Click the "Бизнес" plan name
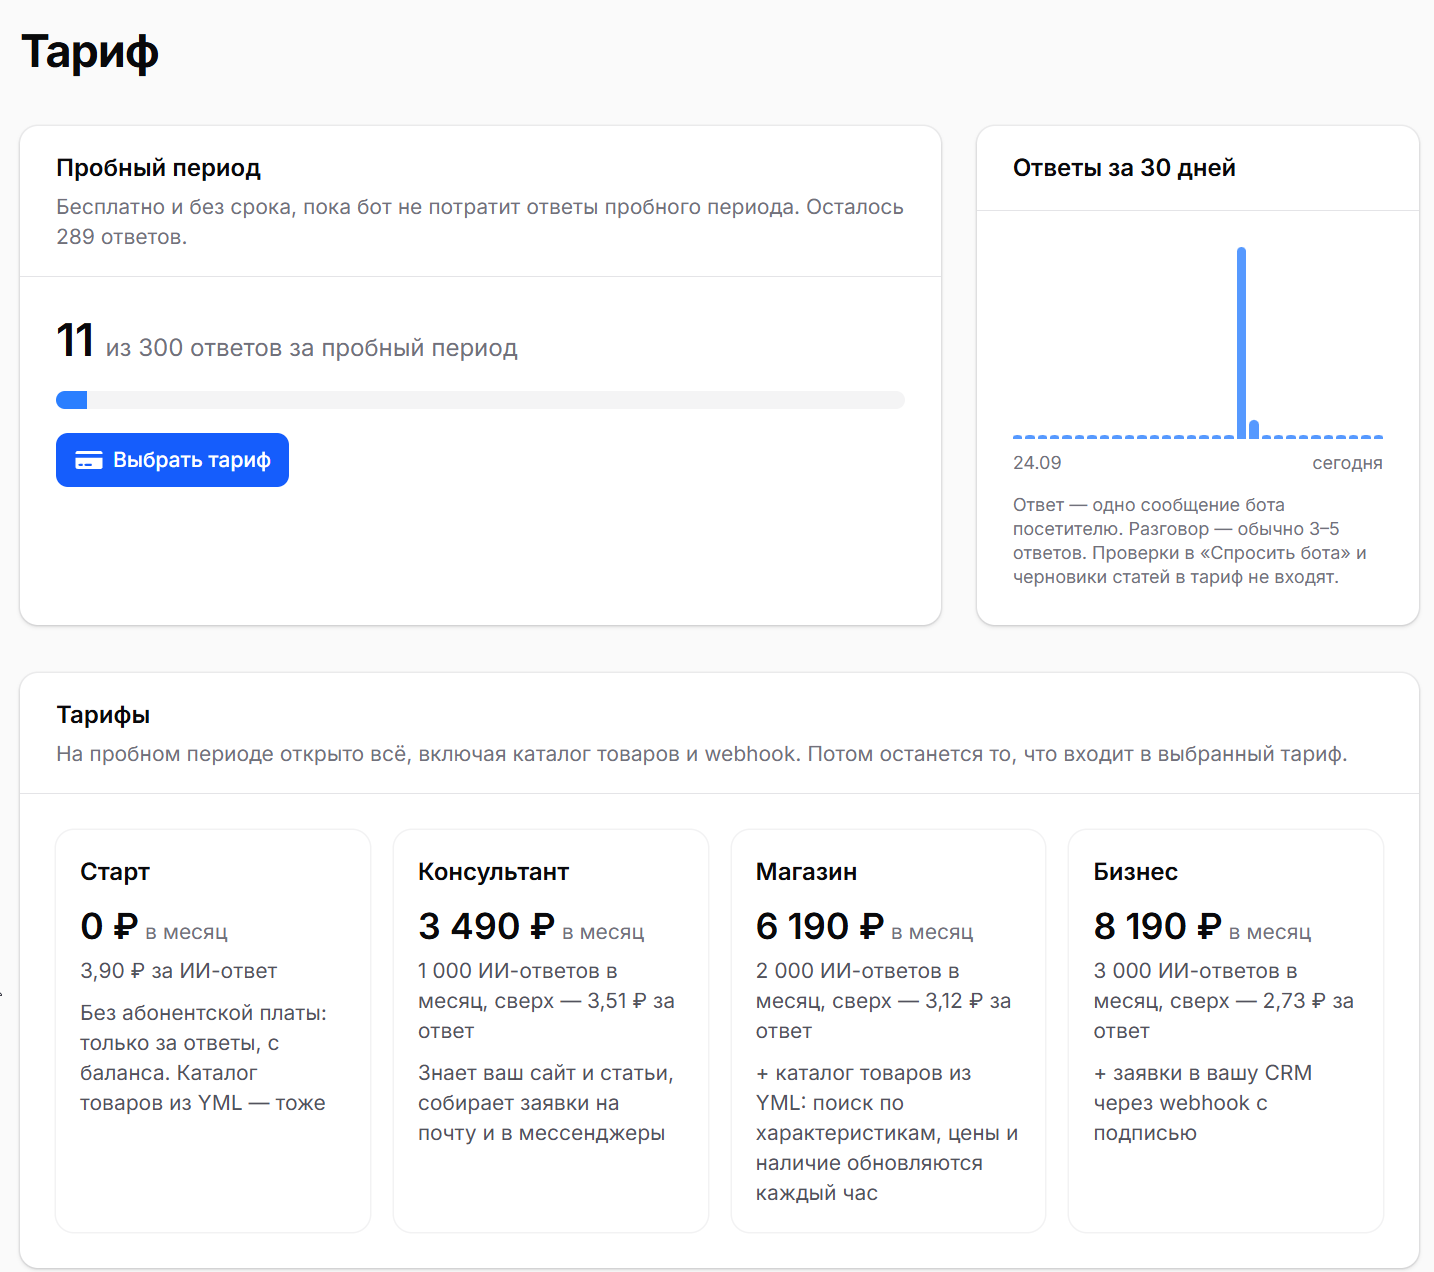 1135,872
